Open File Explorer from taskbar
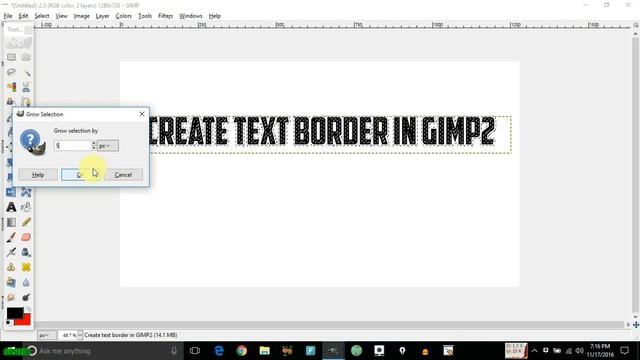The height and width of the screenshot is (360, 640). pyautogui.click(x=264, y=351)
